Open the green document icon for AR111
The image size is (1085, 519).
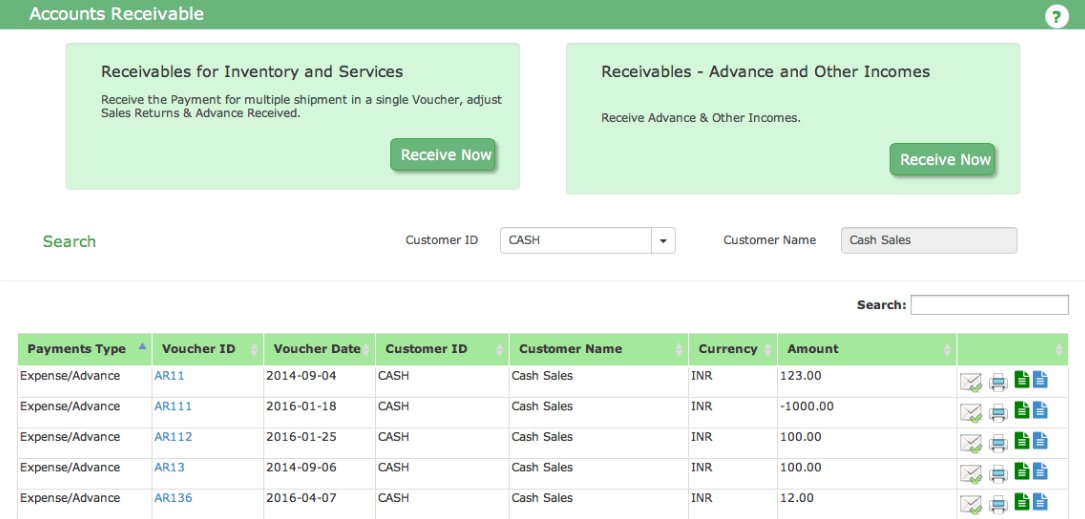[1022, 410]
